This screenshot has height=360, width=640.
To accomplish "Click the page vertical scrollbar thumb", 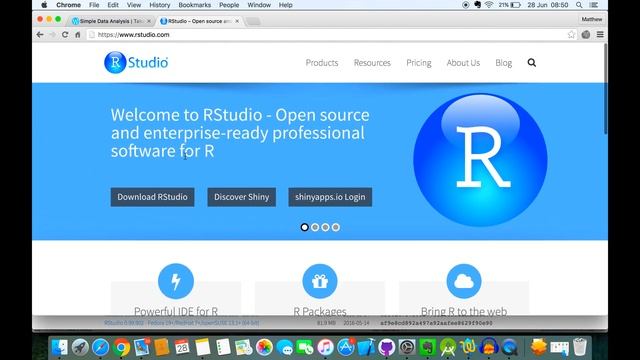I will pos(605,89).
